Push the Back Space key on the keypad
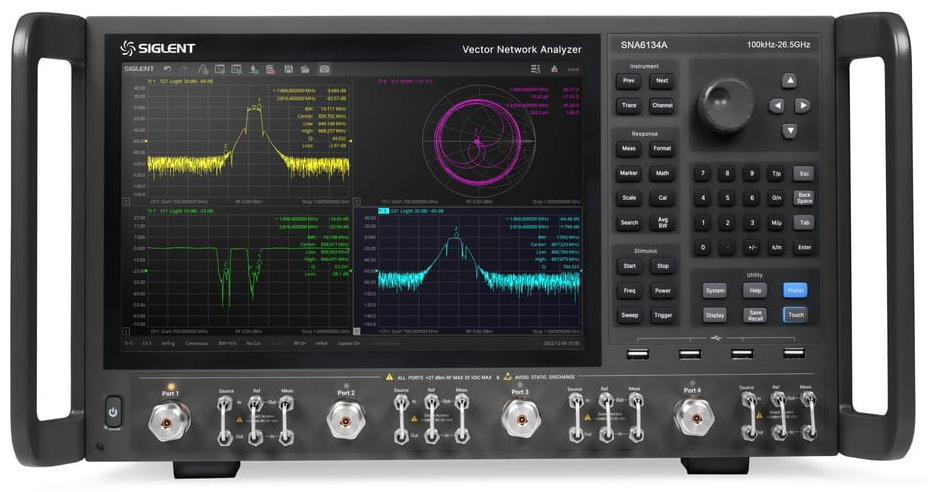 coord(804,198)
